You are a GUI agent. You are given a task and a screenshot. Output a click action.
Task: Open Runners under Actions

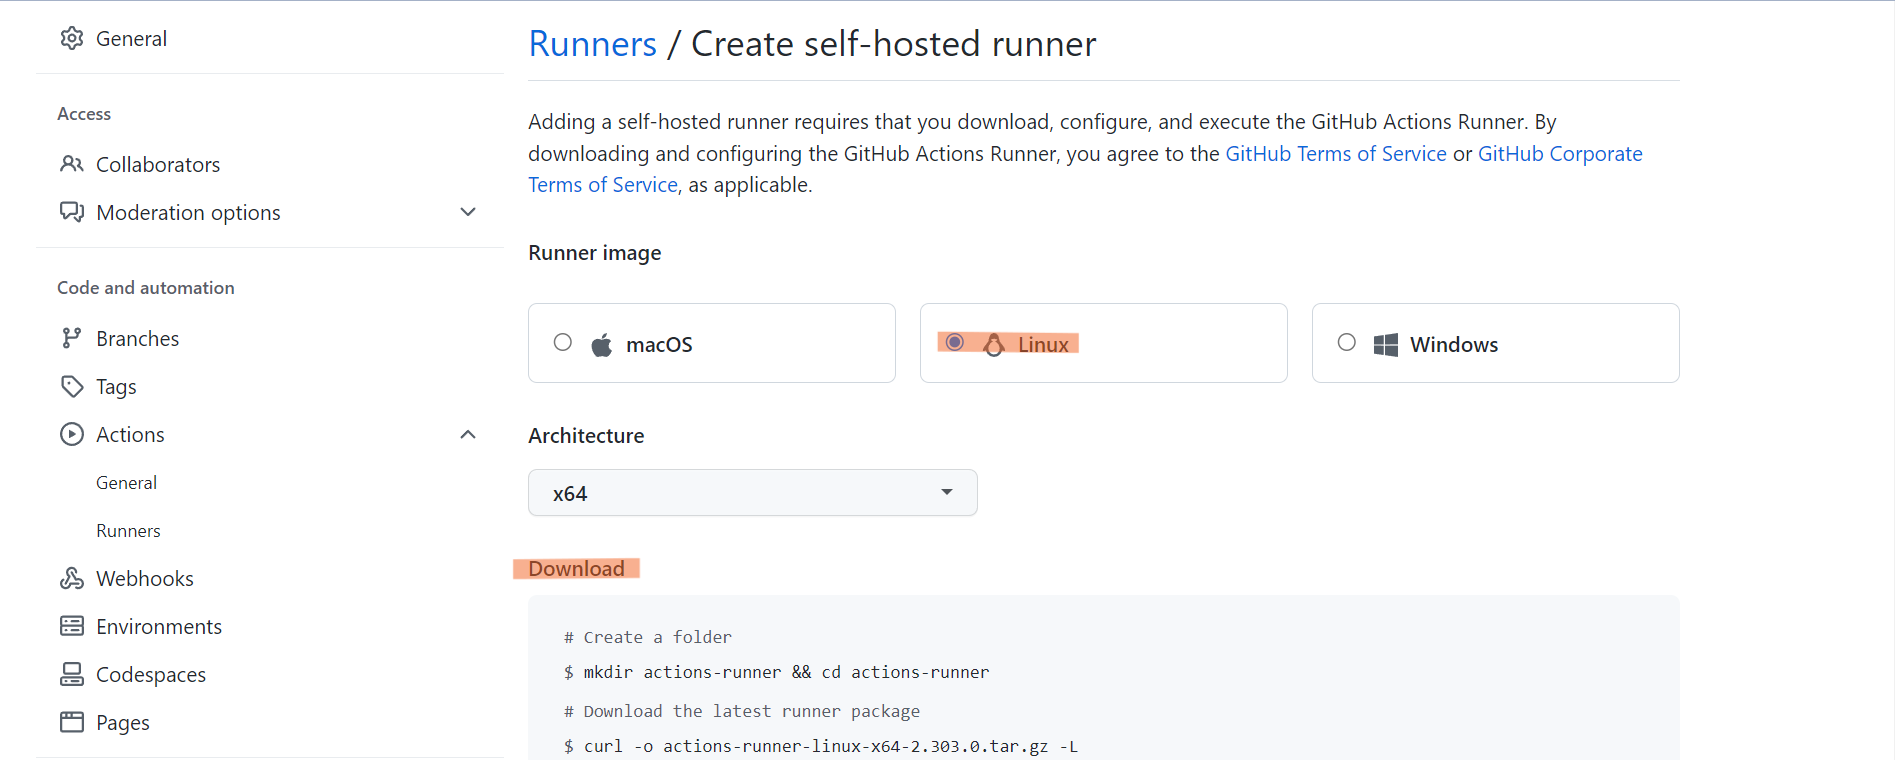click(128, 530)
